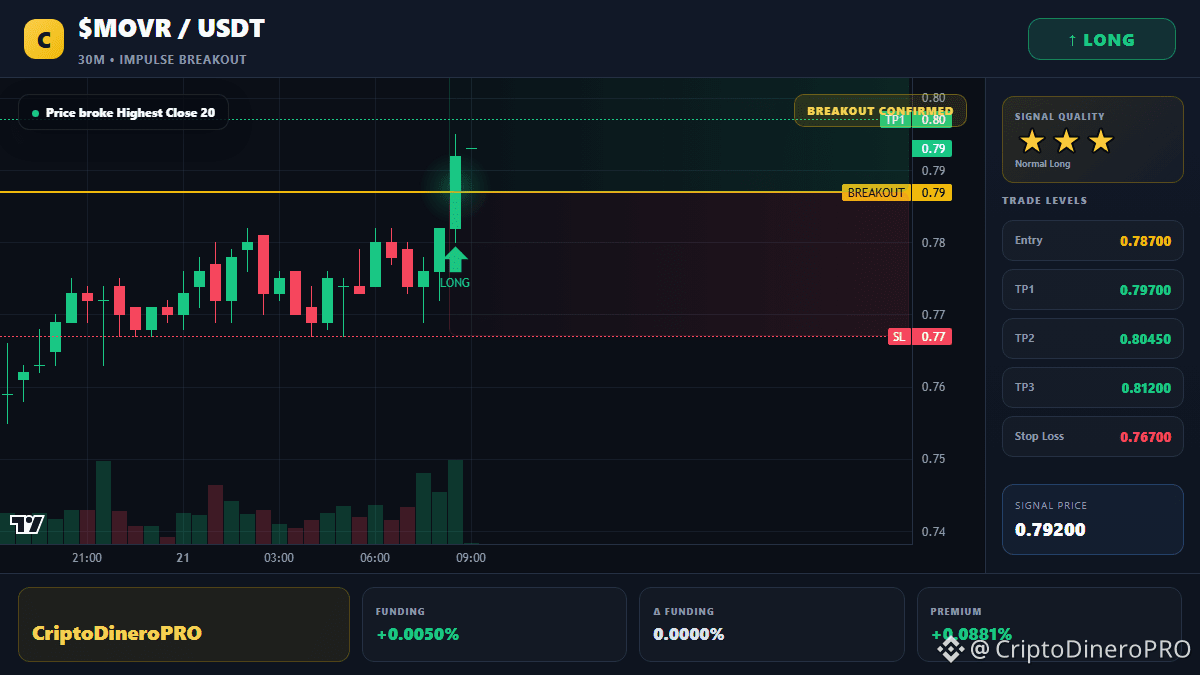Click the 06:00 time axis label
The width and height of the screenshot is (1200, 675).
click(375, 558)
